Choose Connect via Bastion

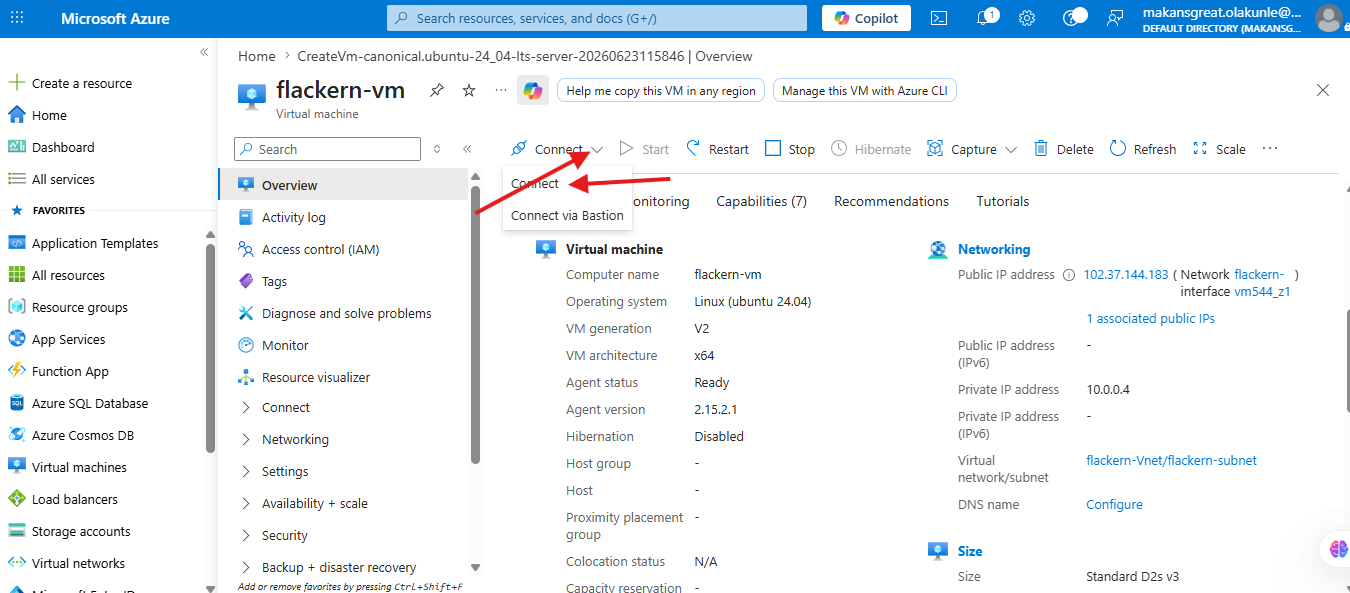click(x=567, y=215)
